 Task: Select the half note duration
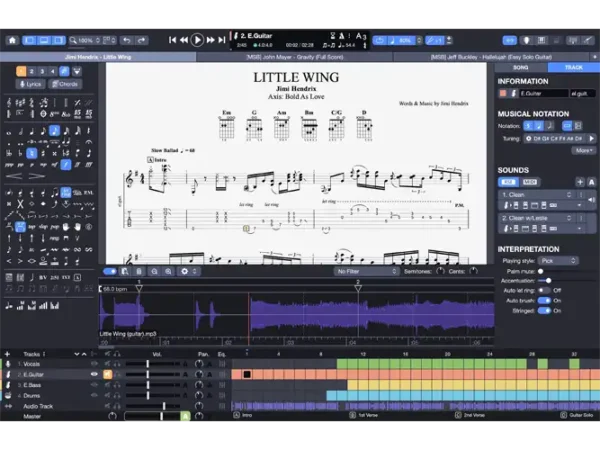20,132
